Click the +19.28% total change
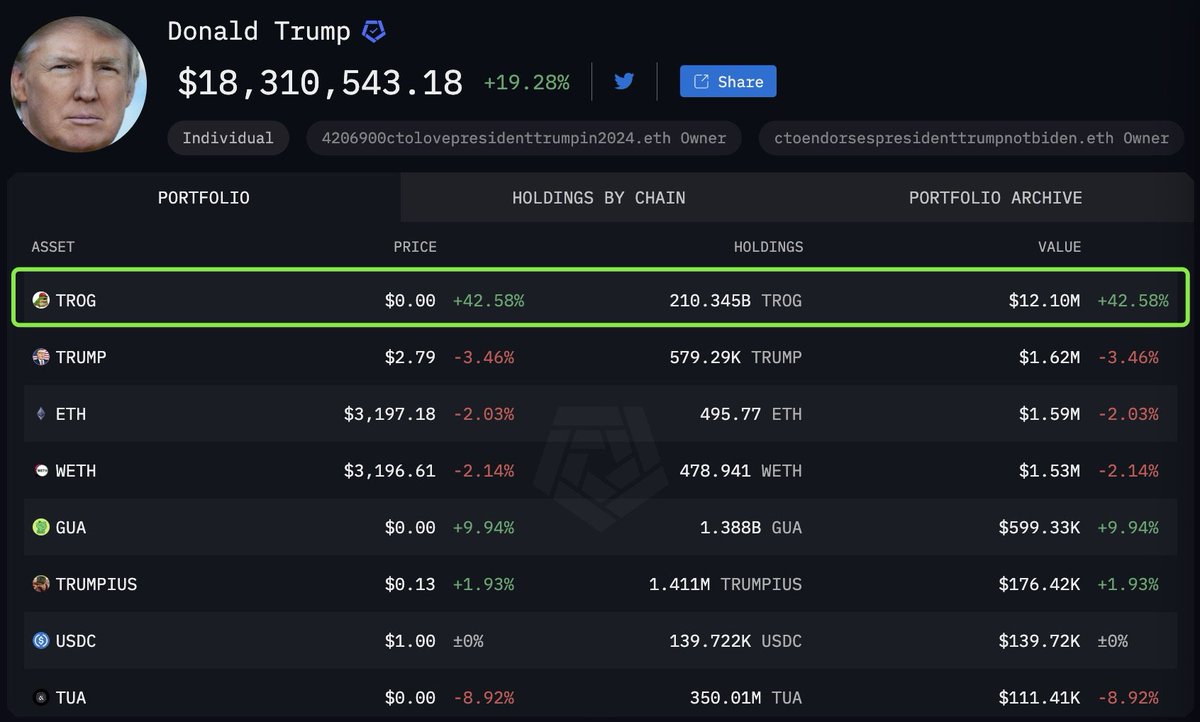 527,82
